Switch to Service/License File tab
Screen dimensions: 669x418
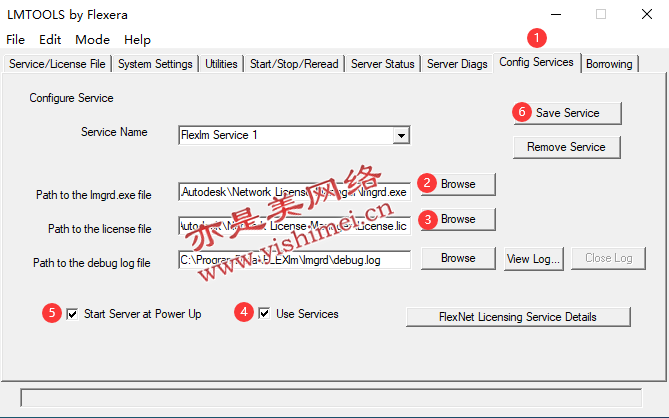click(x=57, y=64)
